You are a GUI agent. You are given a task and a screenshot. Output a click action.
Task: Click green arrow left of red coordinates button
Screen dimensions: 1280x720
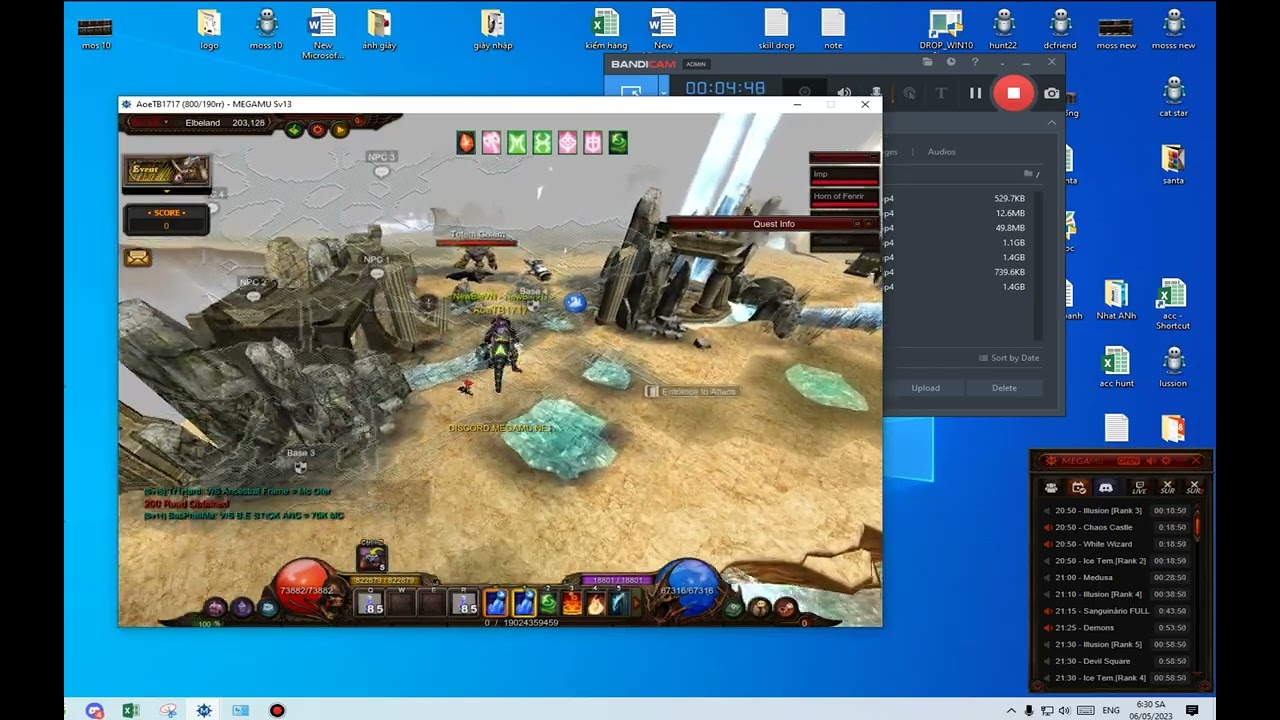pos(294,129)
